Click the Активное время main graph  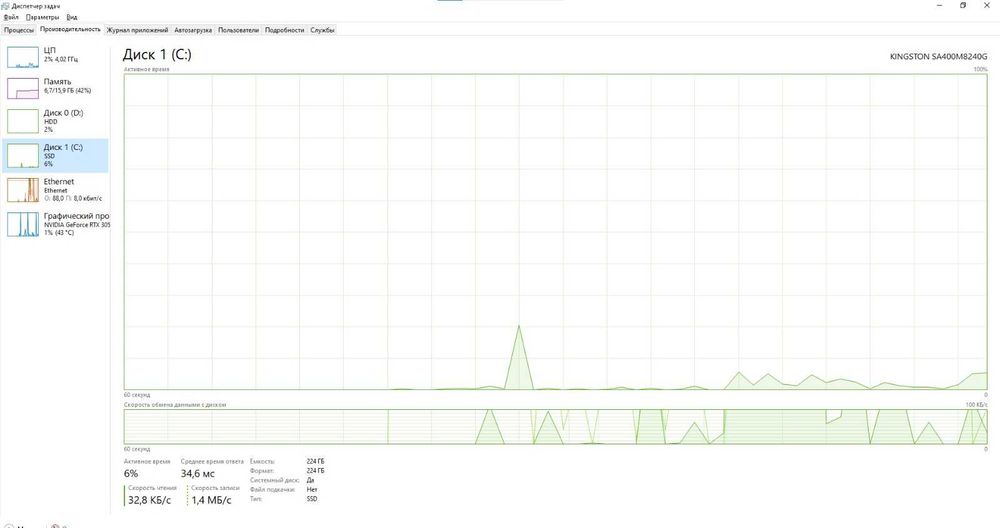click(x=555, y=231)
